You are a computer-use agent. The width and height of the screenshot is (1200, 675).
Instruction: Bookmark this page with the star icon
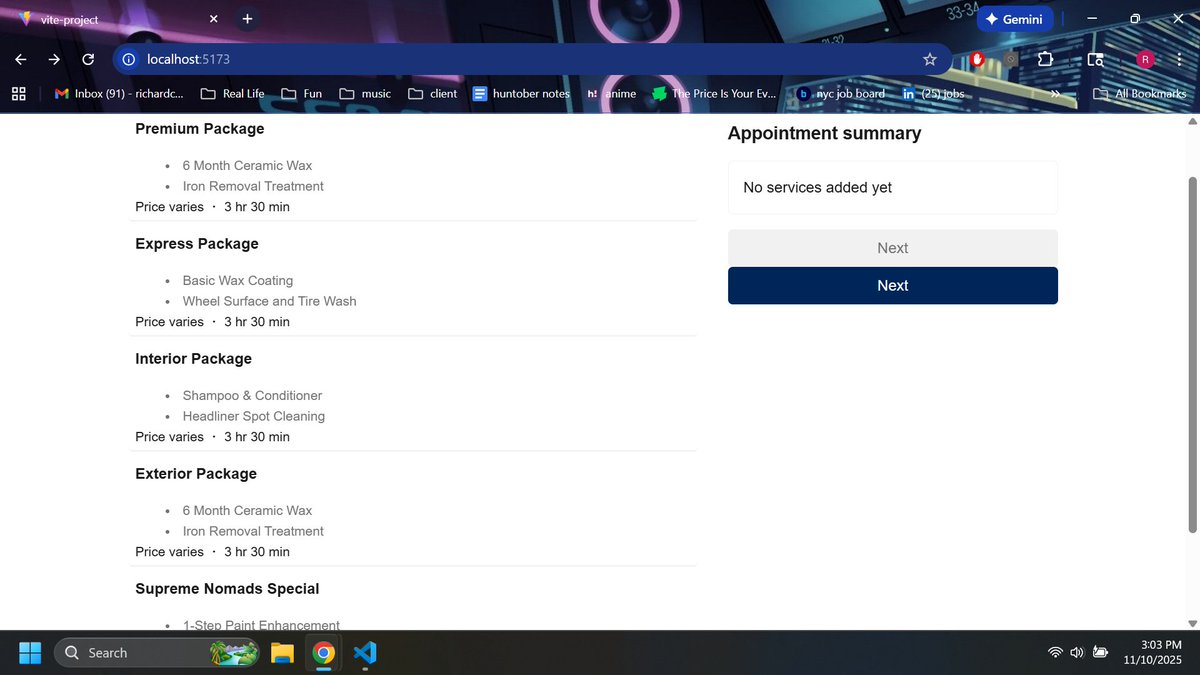[930, 59]
